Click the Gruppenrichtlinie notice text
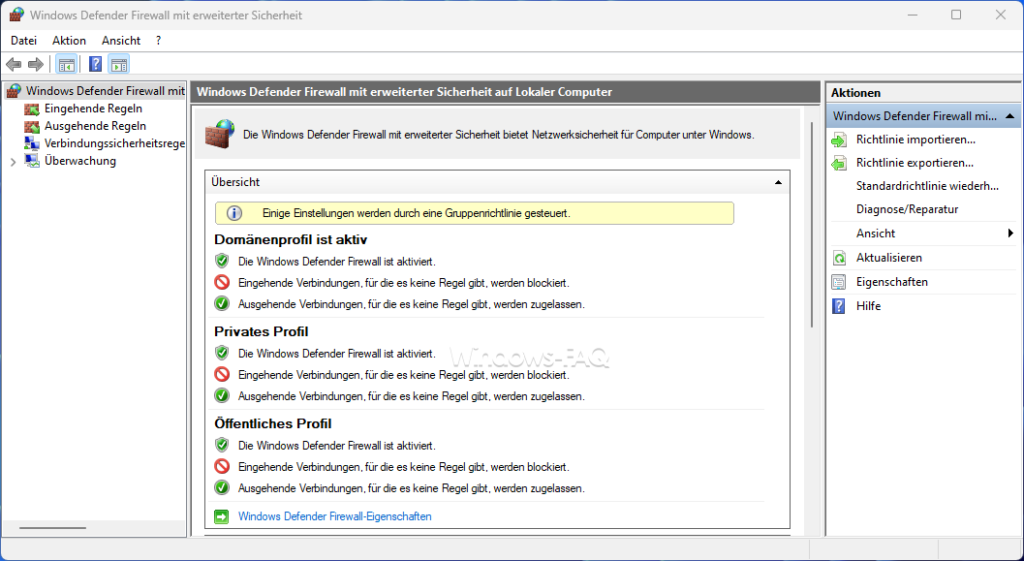1024x561 pixels. (x=416, y=214)
